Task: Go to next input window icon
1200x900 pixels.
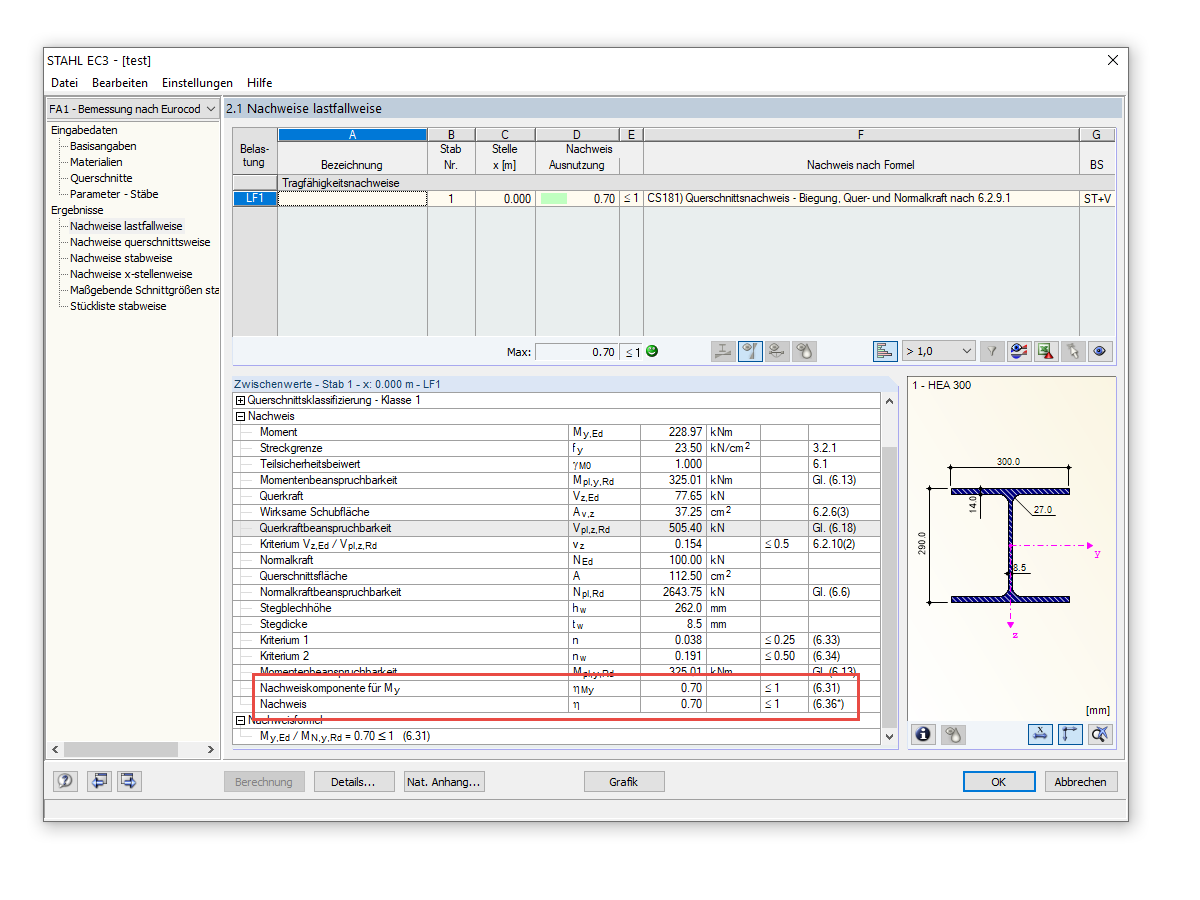Action: (x=129, y=782)
